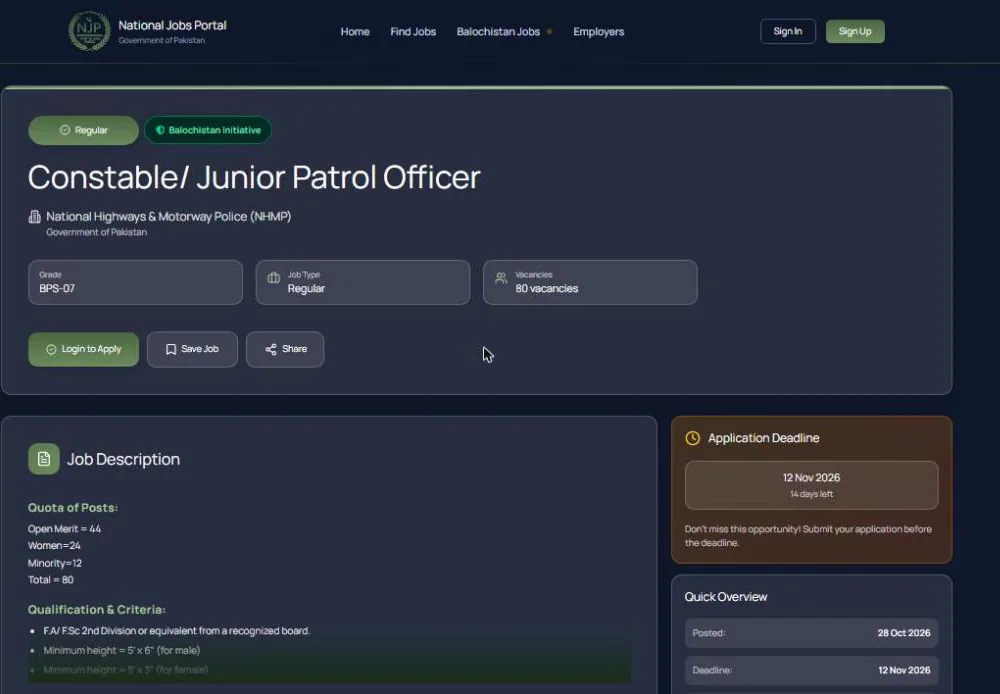The width and height of the screenshot is (1000, 694).
Task: Open the Find Jobs menu item
Action: [413, 31]
